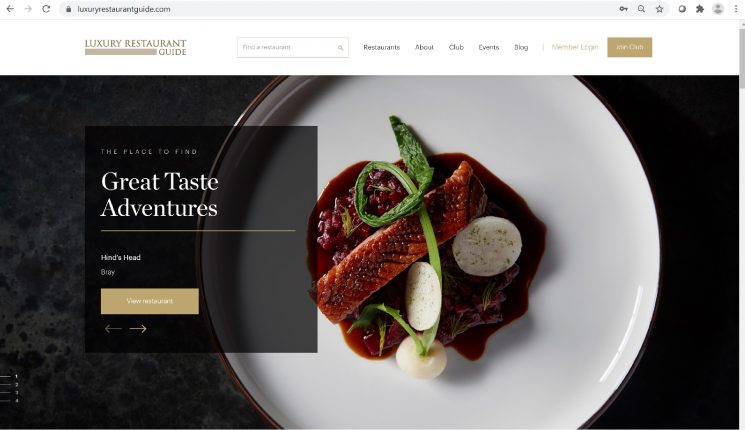The image size is (745, 430).
Task: Click the Find a restaurant field
Action: (x=287, y=48)
